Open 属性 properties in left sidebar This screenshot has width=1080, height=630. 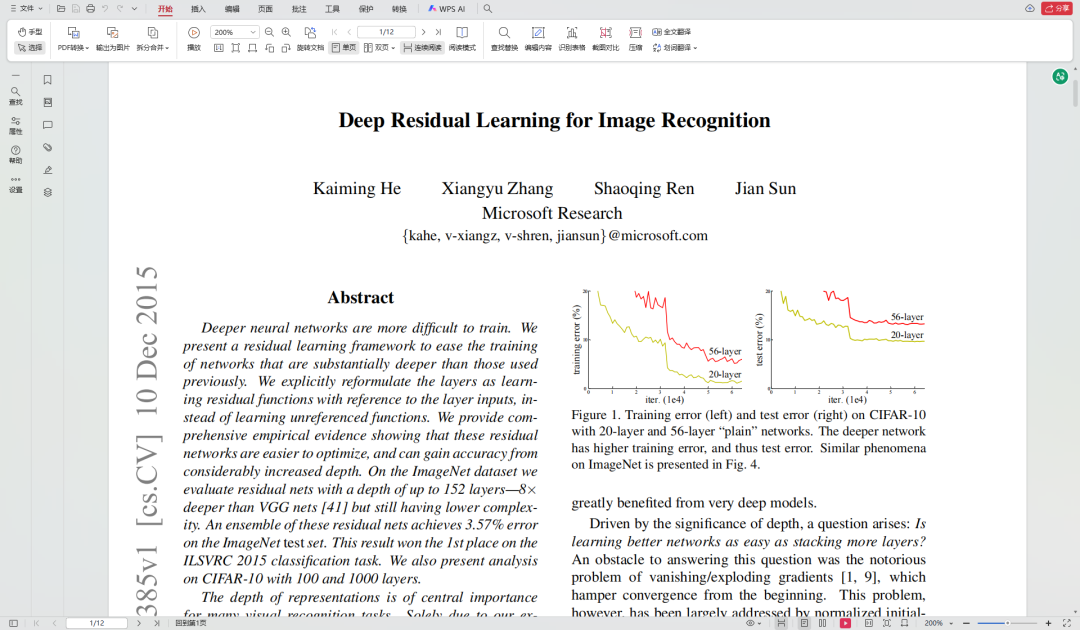[15, 125]
